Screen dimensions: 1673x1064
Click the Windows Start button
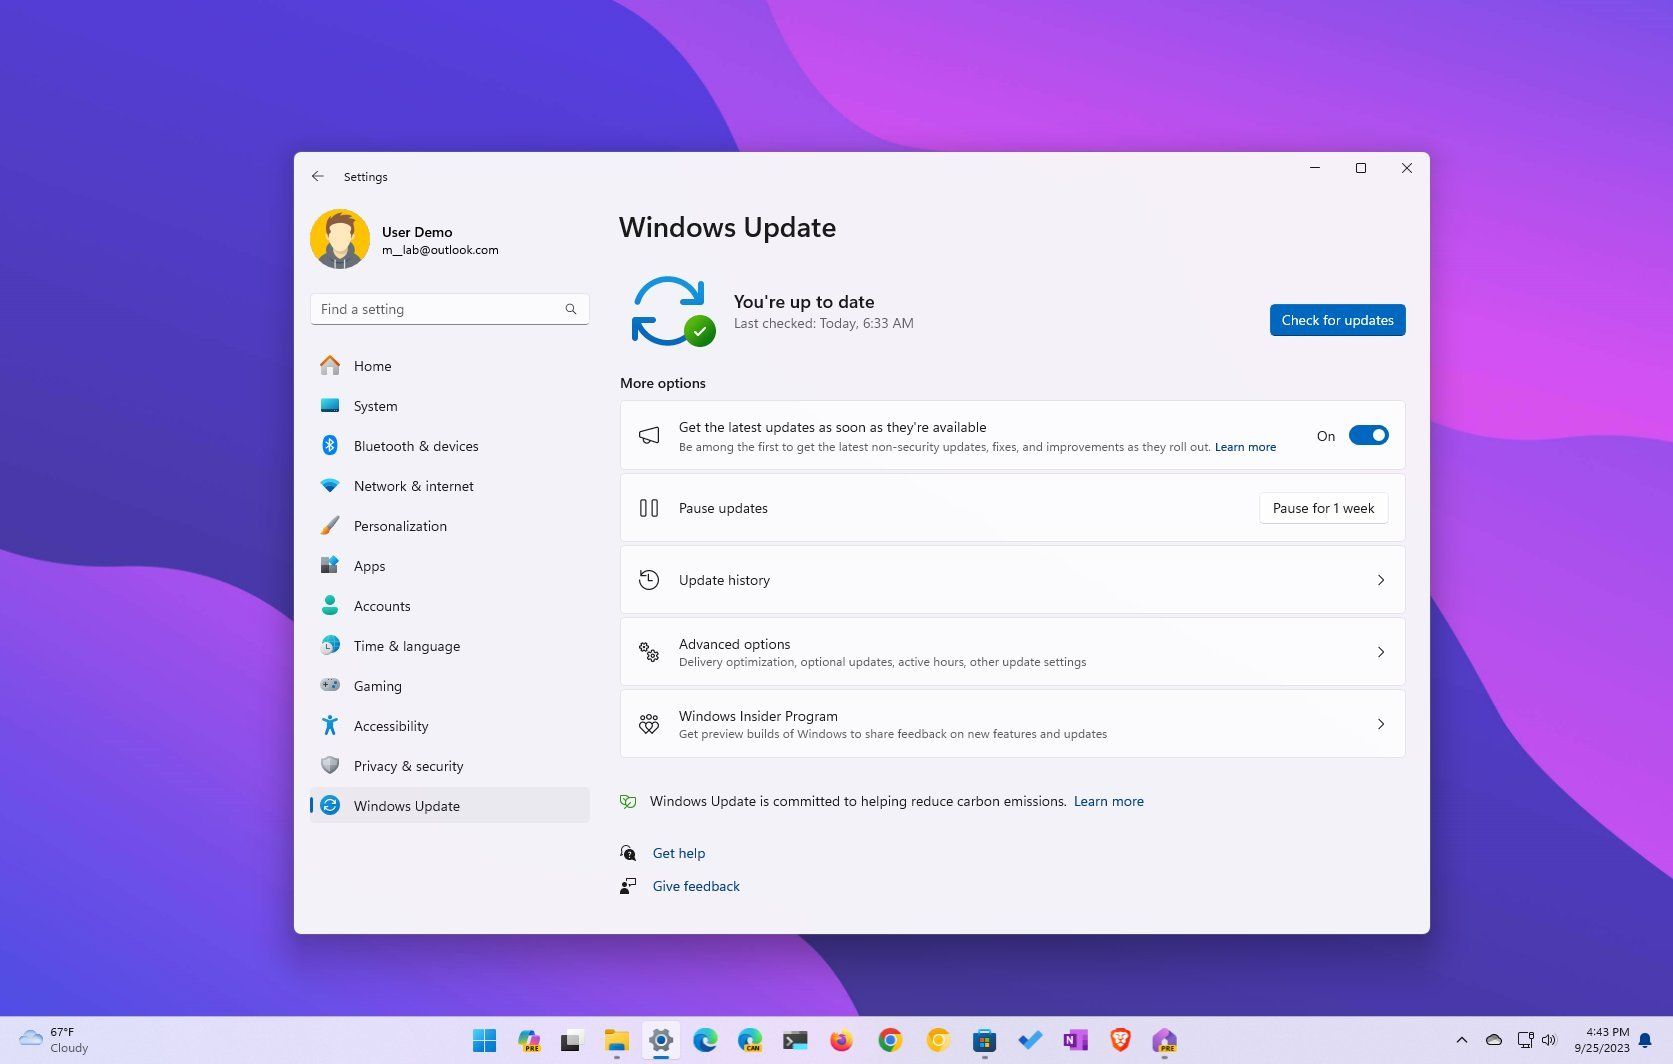484,1041
